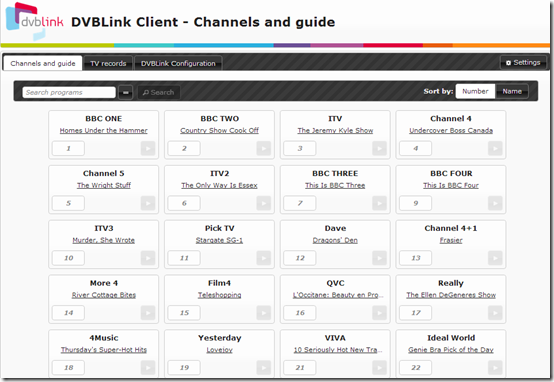Image resolution: width=554 pixels, height=382 pixels.
Task: Play the Channel 4 card
Action: (x=495, y=148)
